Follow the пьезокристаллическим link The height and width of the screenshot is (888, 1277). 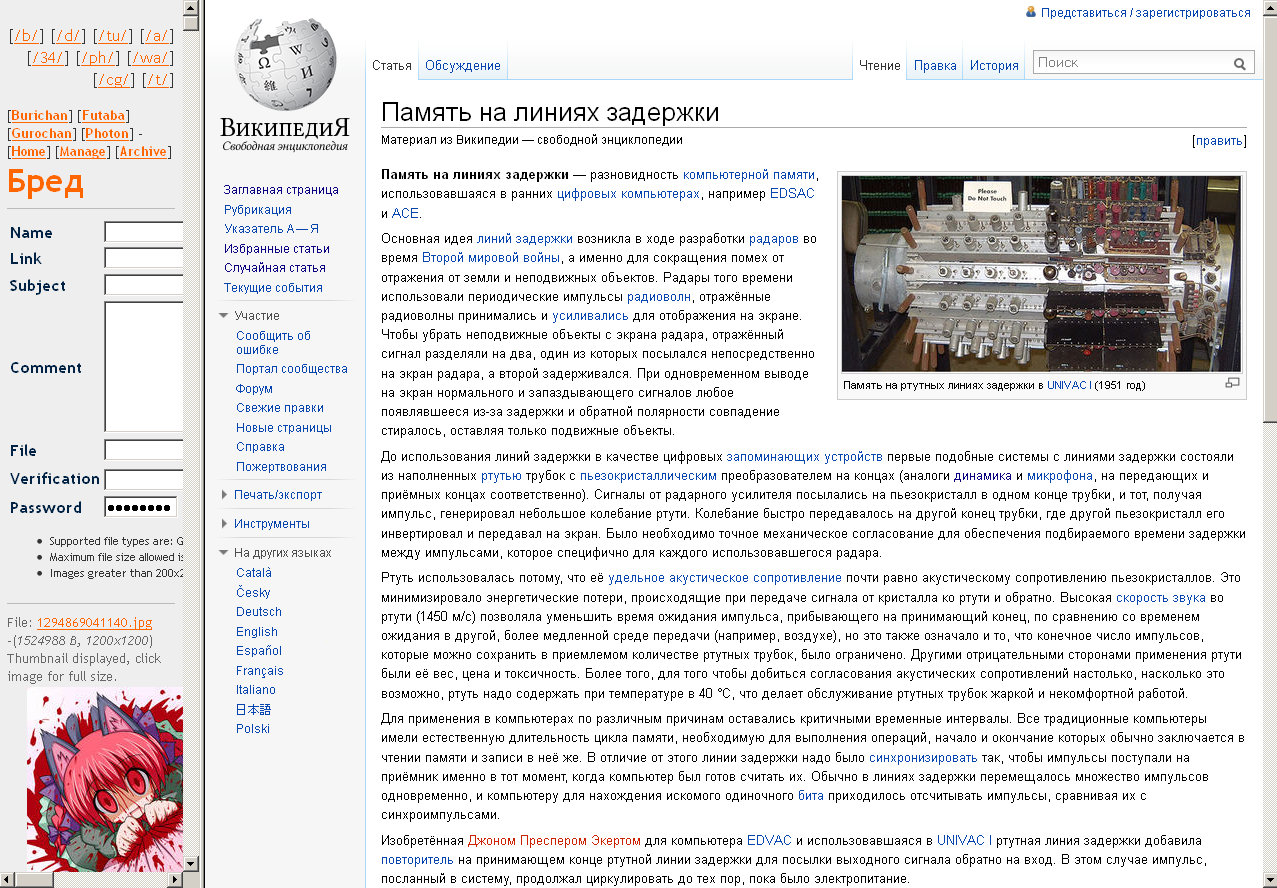pos(648,476)
